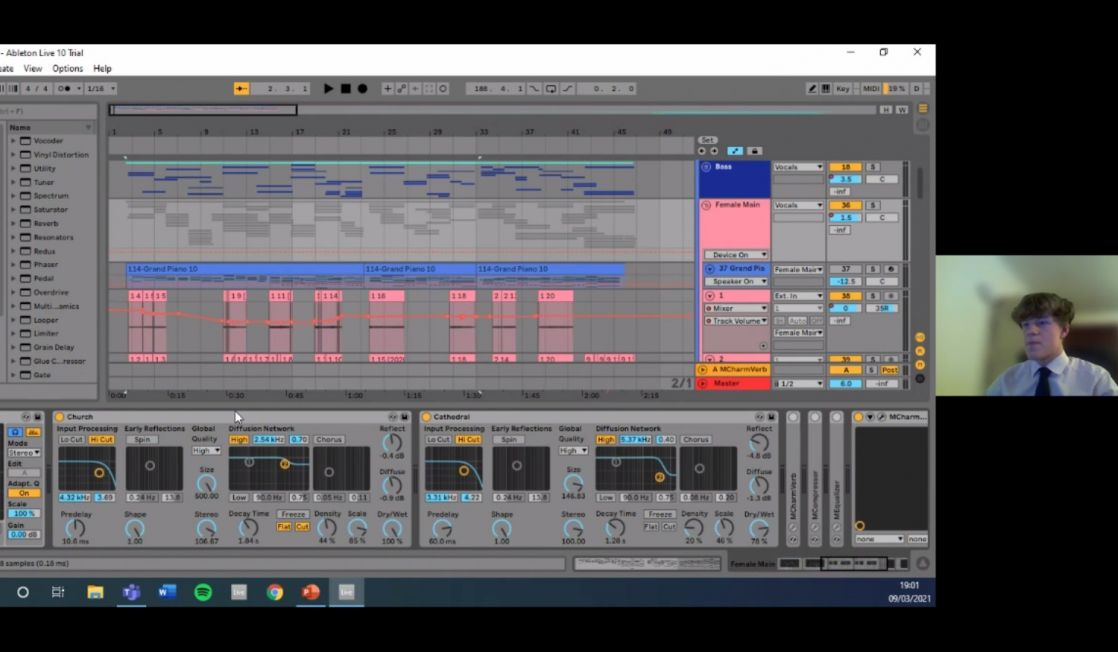Open Google Chrome from taskbar
This screenshot has height=652, width=1118.
275,592
